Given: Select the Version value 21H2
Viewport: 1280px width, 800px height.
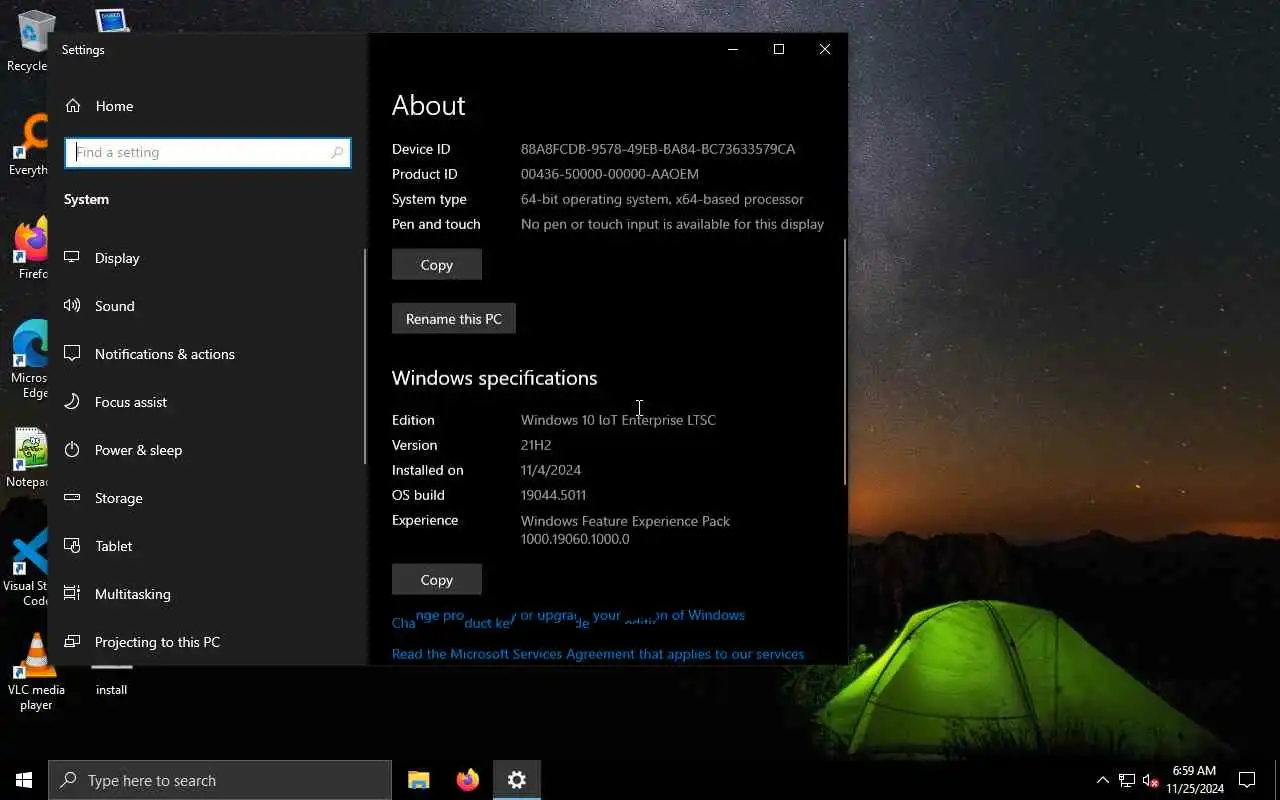Looking at the screenshot, I should coord(536,445).
